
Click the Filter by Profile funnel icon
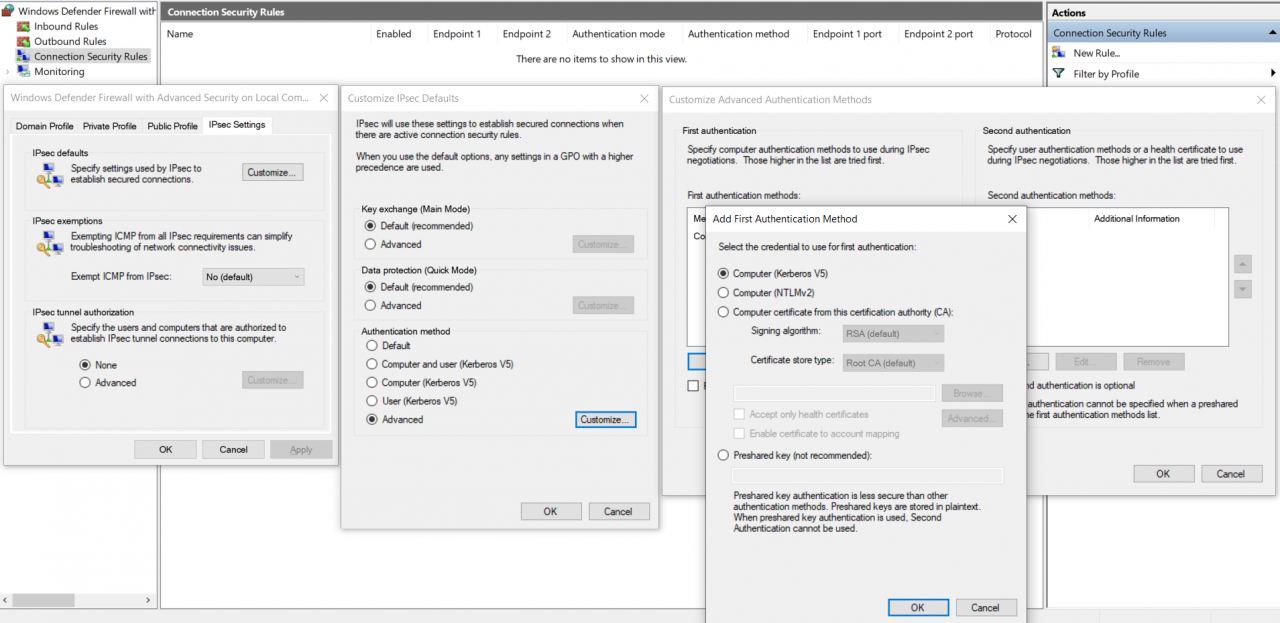[1059, 74]
